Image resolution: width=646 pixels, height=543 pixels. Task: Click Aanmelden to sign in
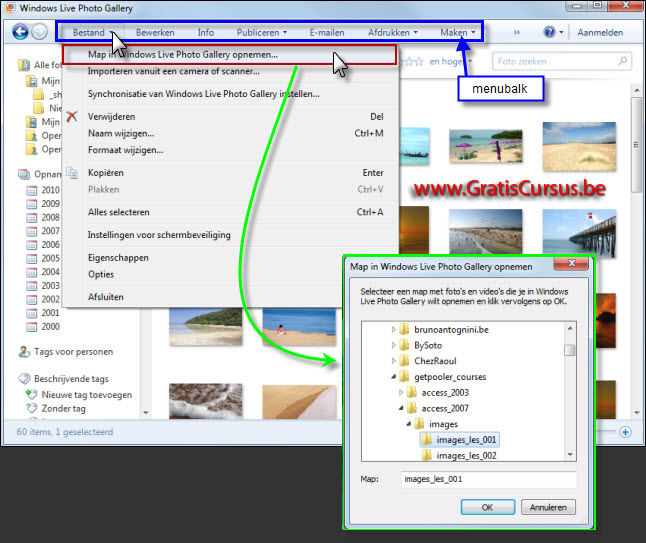[600, 32]
